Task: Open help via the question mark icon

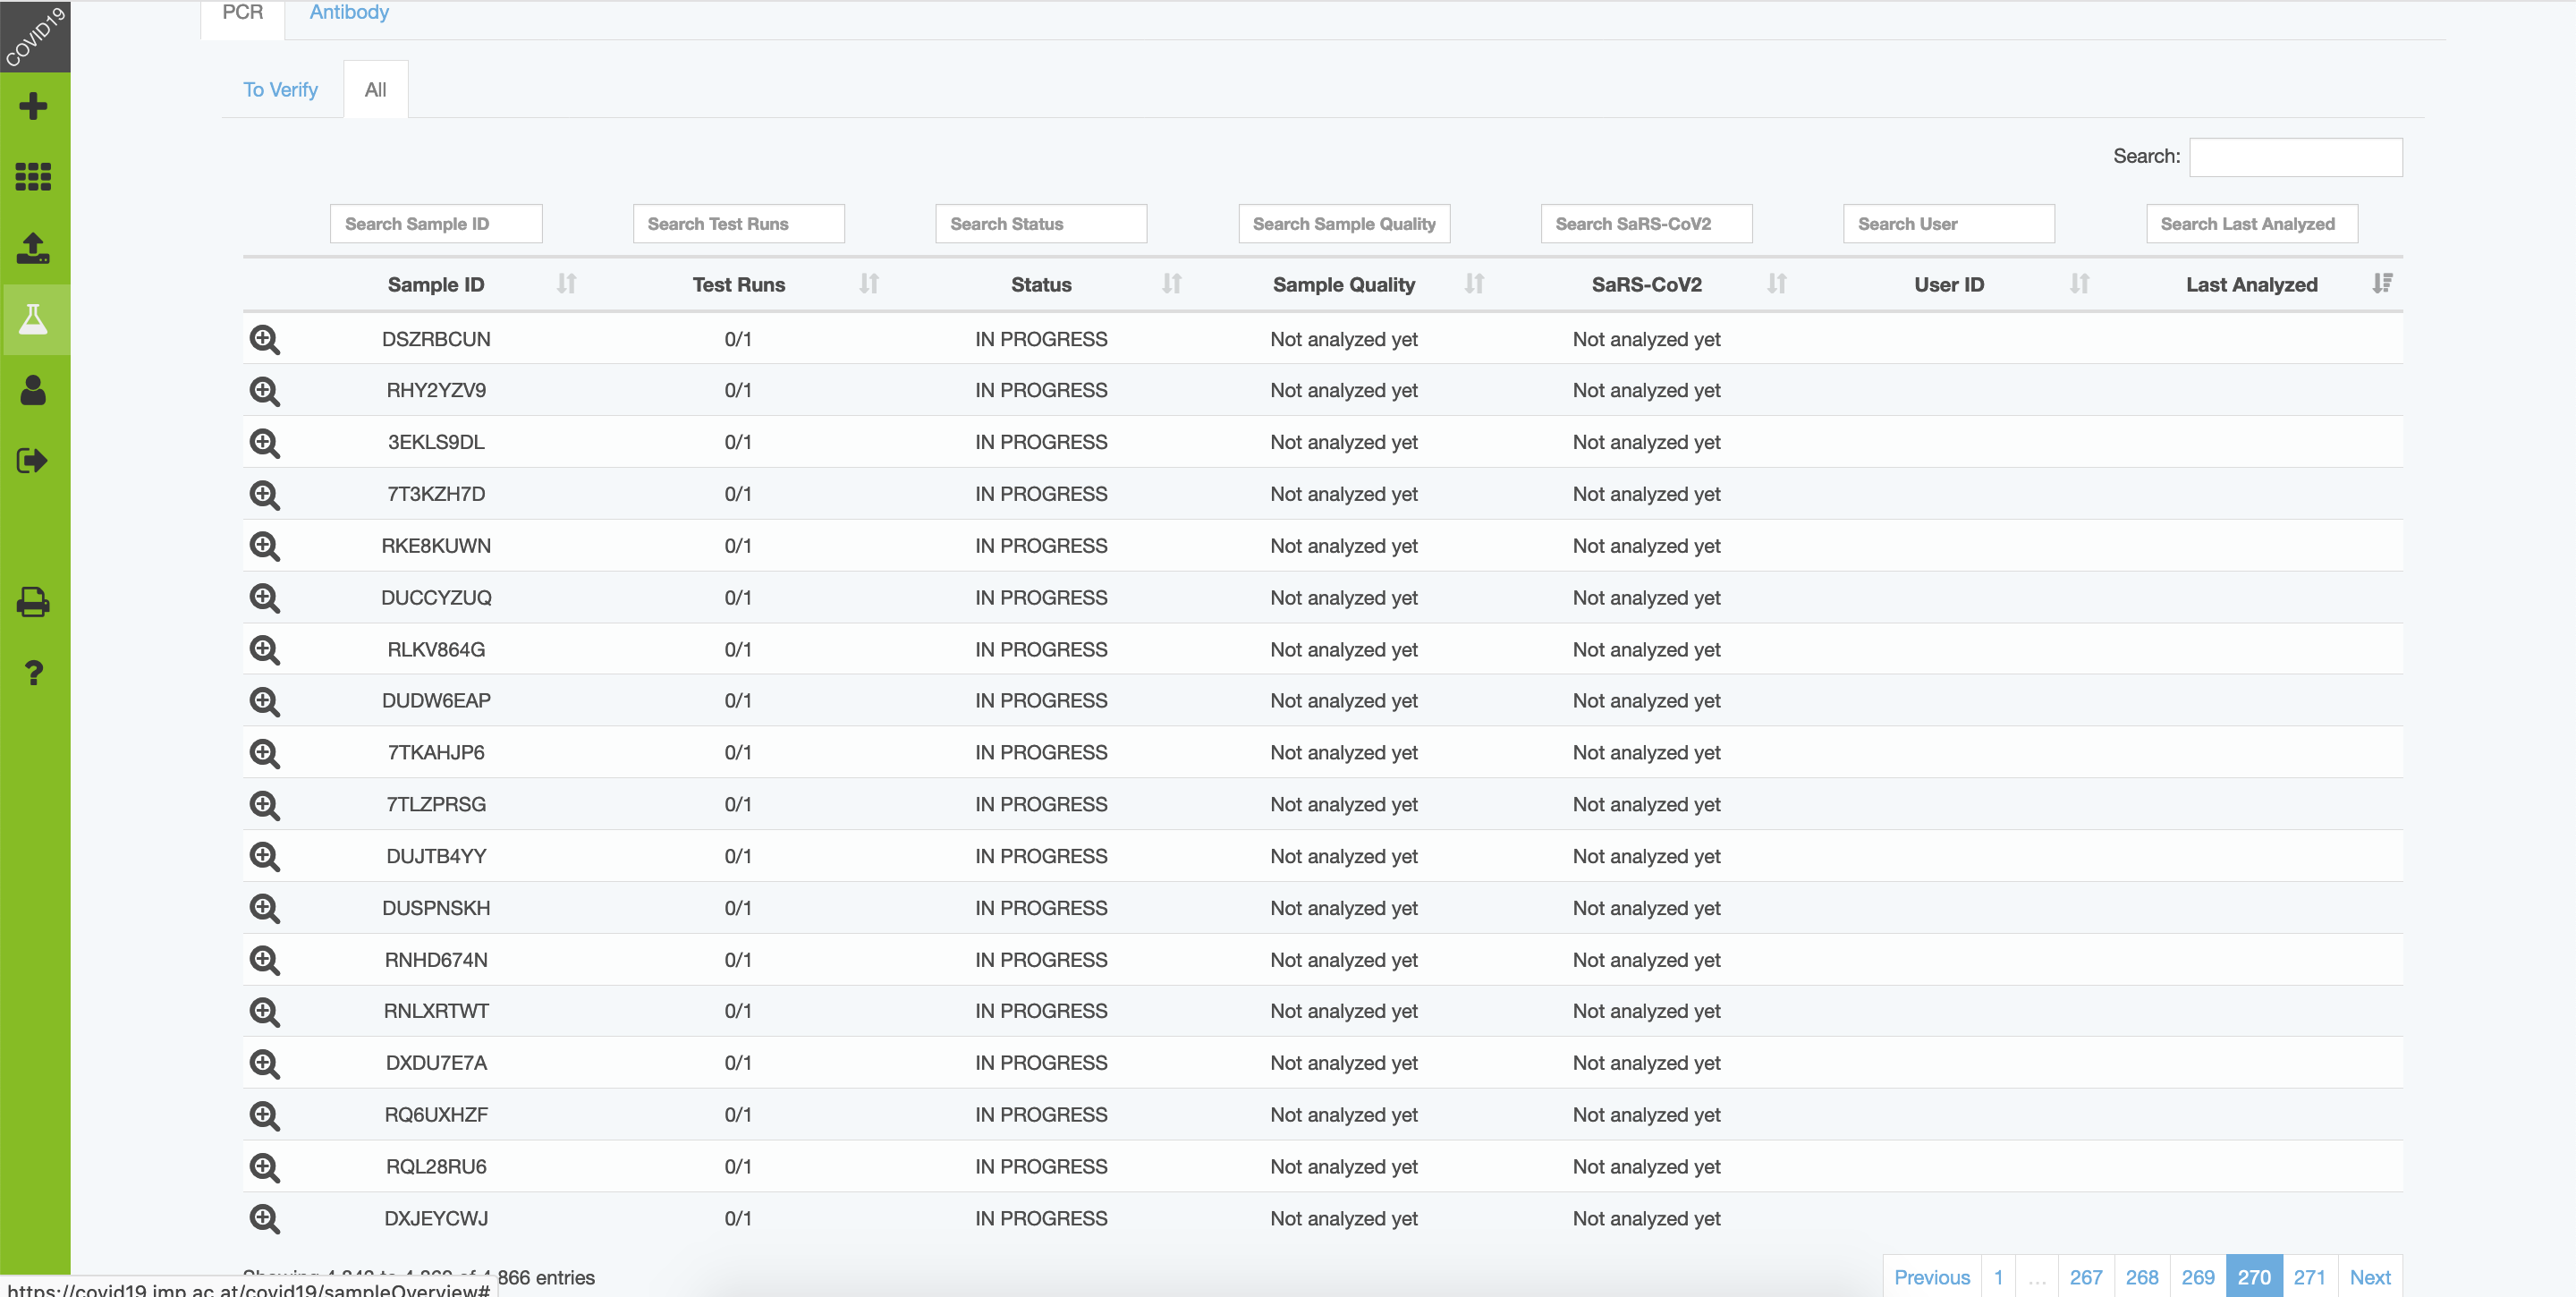Action: [34, 672]
